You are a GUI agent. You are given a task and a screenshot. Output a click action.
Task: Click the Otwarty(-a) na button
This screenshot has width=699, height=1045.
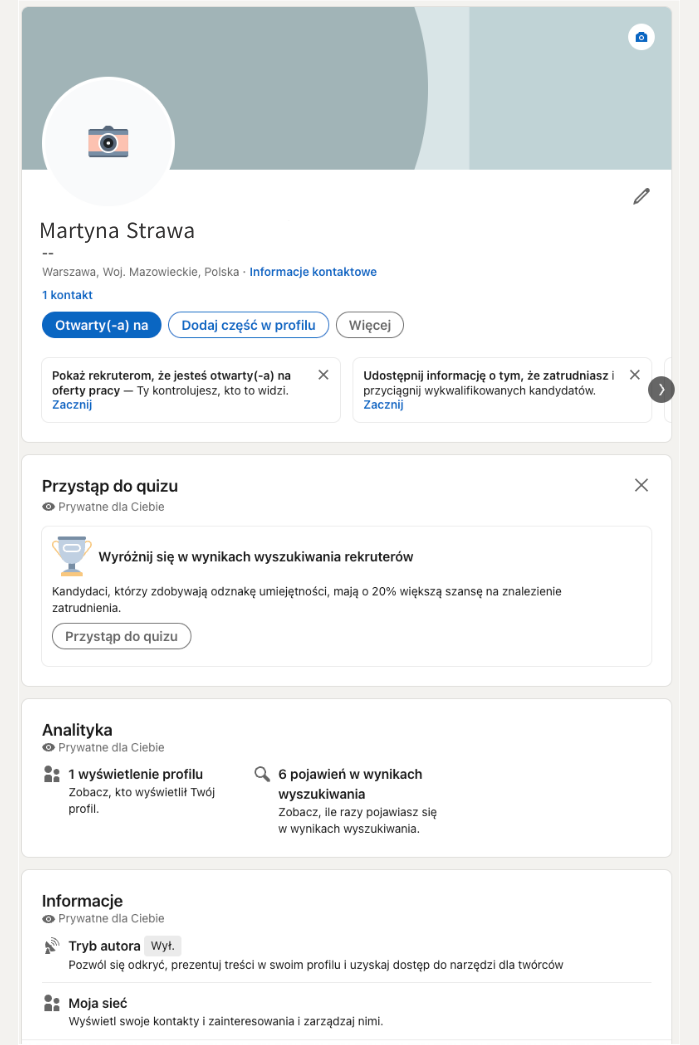pos(101,325)
